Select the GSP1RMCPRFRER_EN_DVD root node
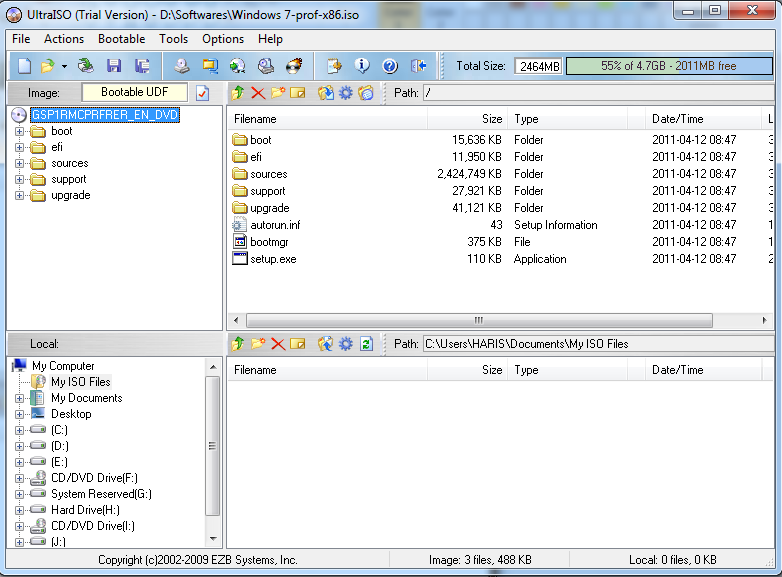Screen dimensions: 782x577 click(105, 115)
